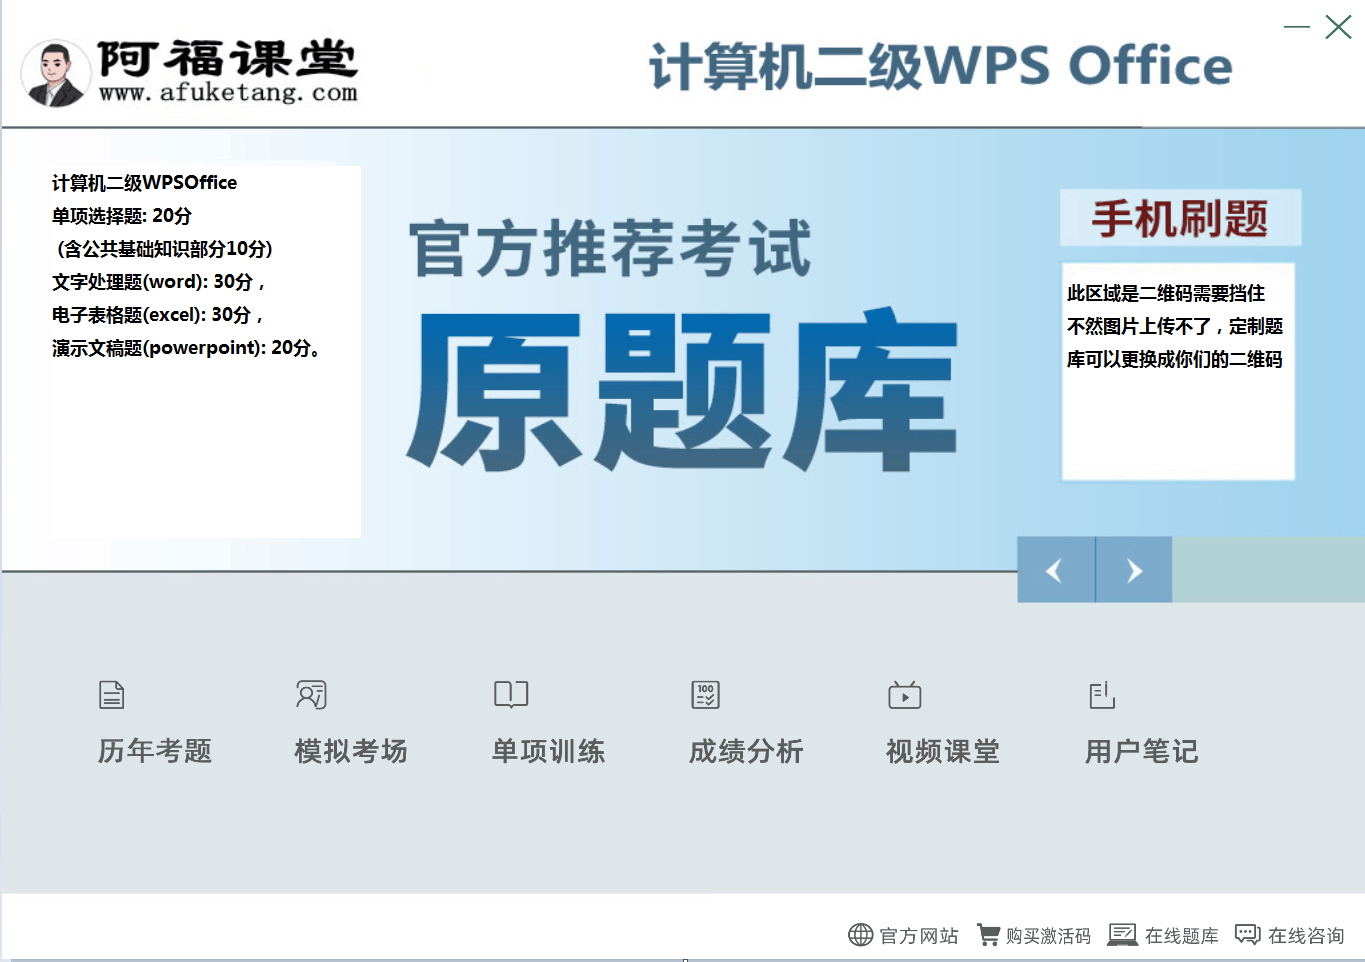
Task: Advance to next banner slide
Action: tap(1133, 570)
